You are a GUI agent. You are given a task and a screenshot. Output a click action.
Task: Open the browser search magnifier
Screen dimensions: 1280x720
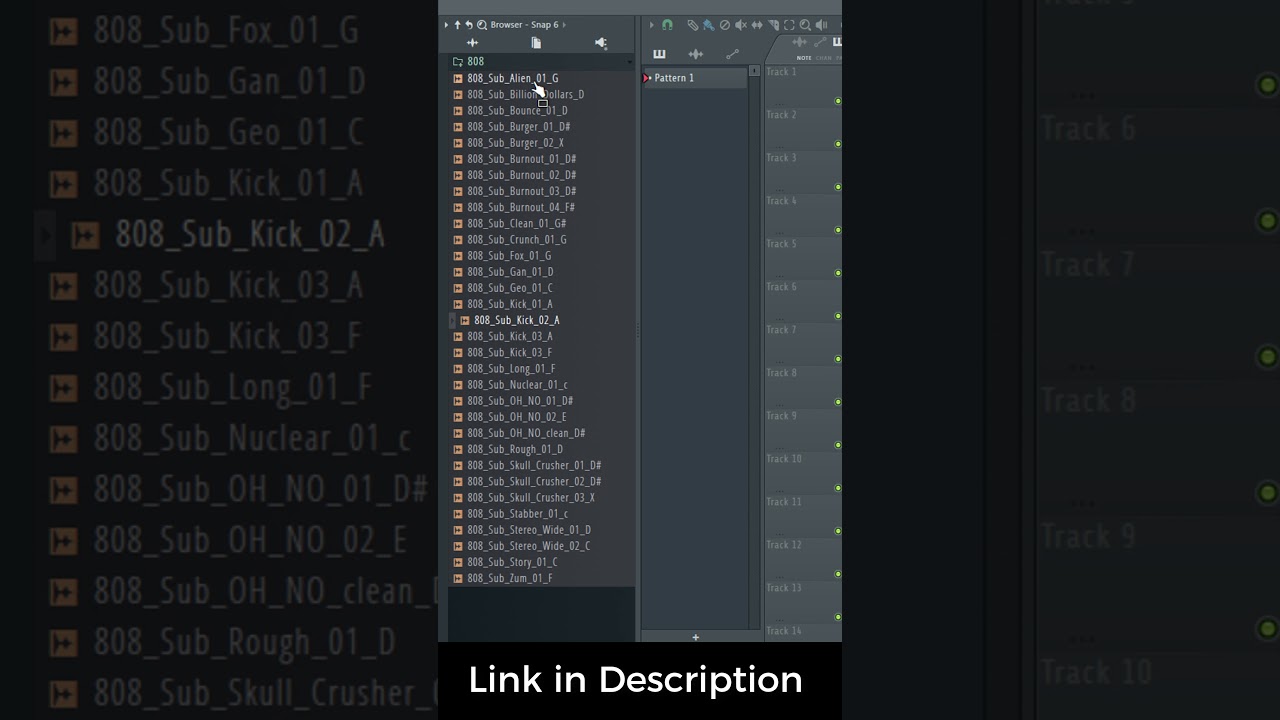[482, 25]
